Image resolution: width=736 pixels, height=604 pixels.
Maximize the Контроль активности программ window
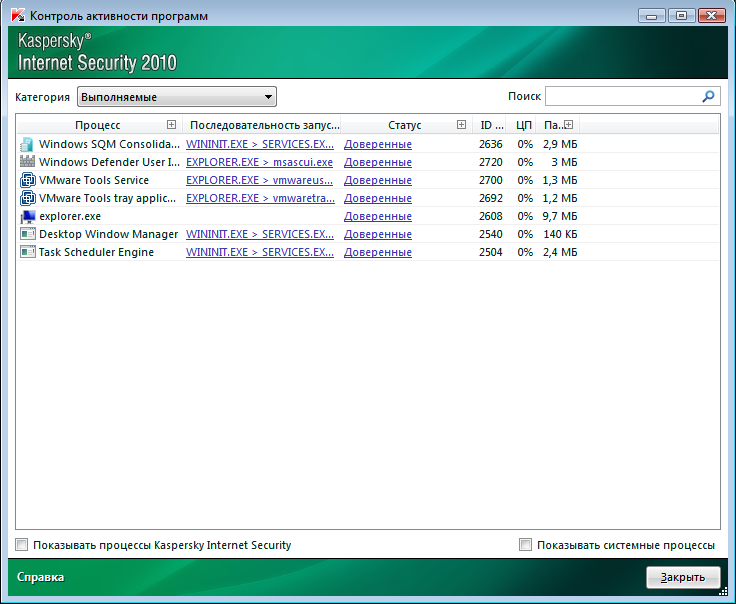(681, 16)
